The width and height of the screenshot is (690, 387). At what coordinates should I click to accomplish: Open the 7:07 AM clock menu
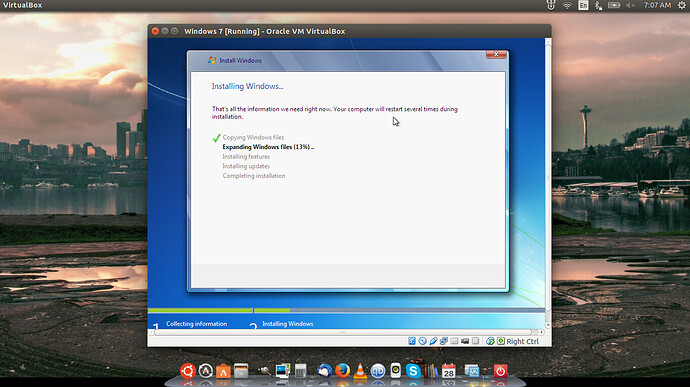tap(657, 5)
